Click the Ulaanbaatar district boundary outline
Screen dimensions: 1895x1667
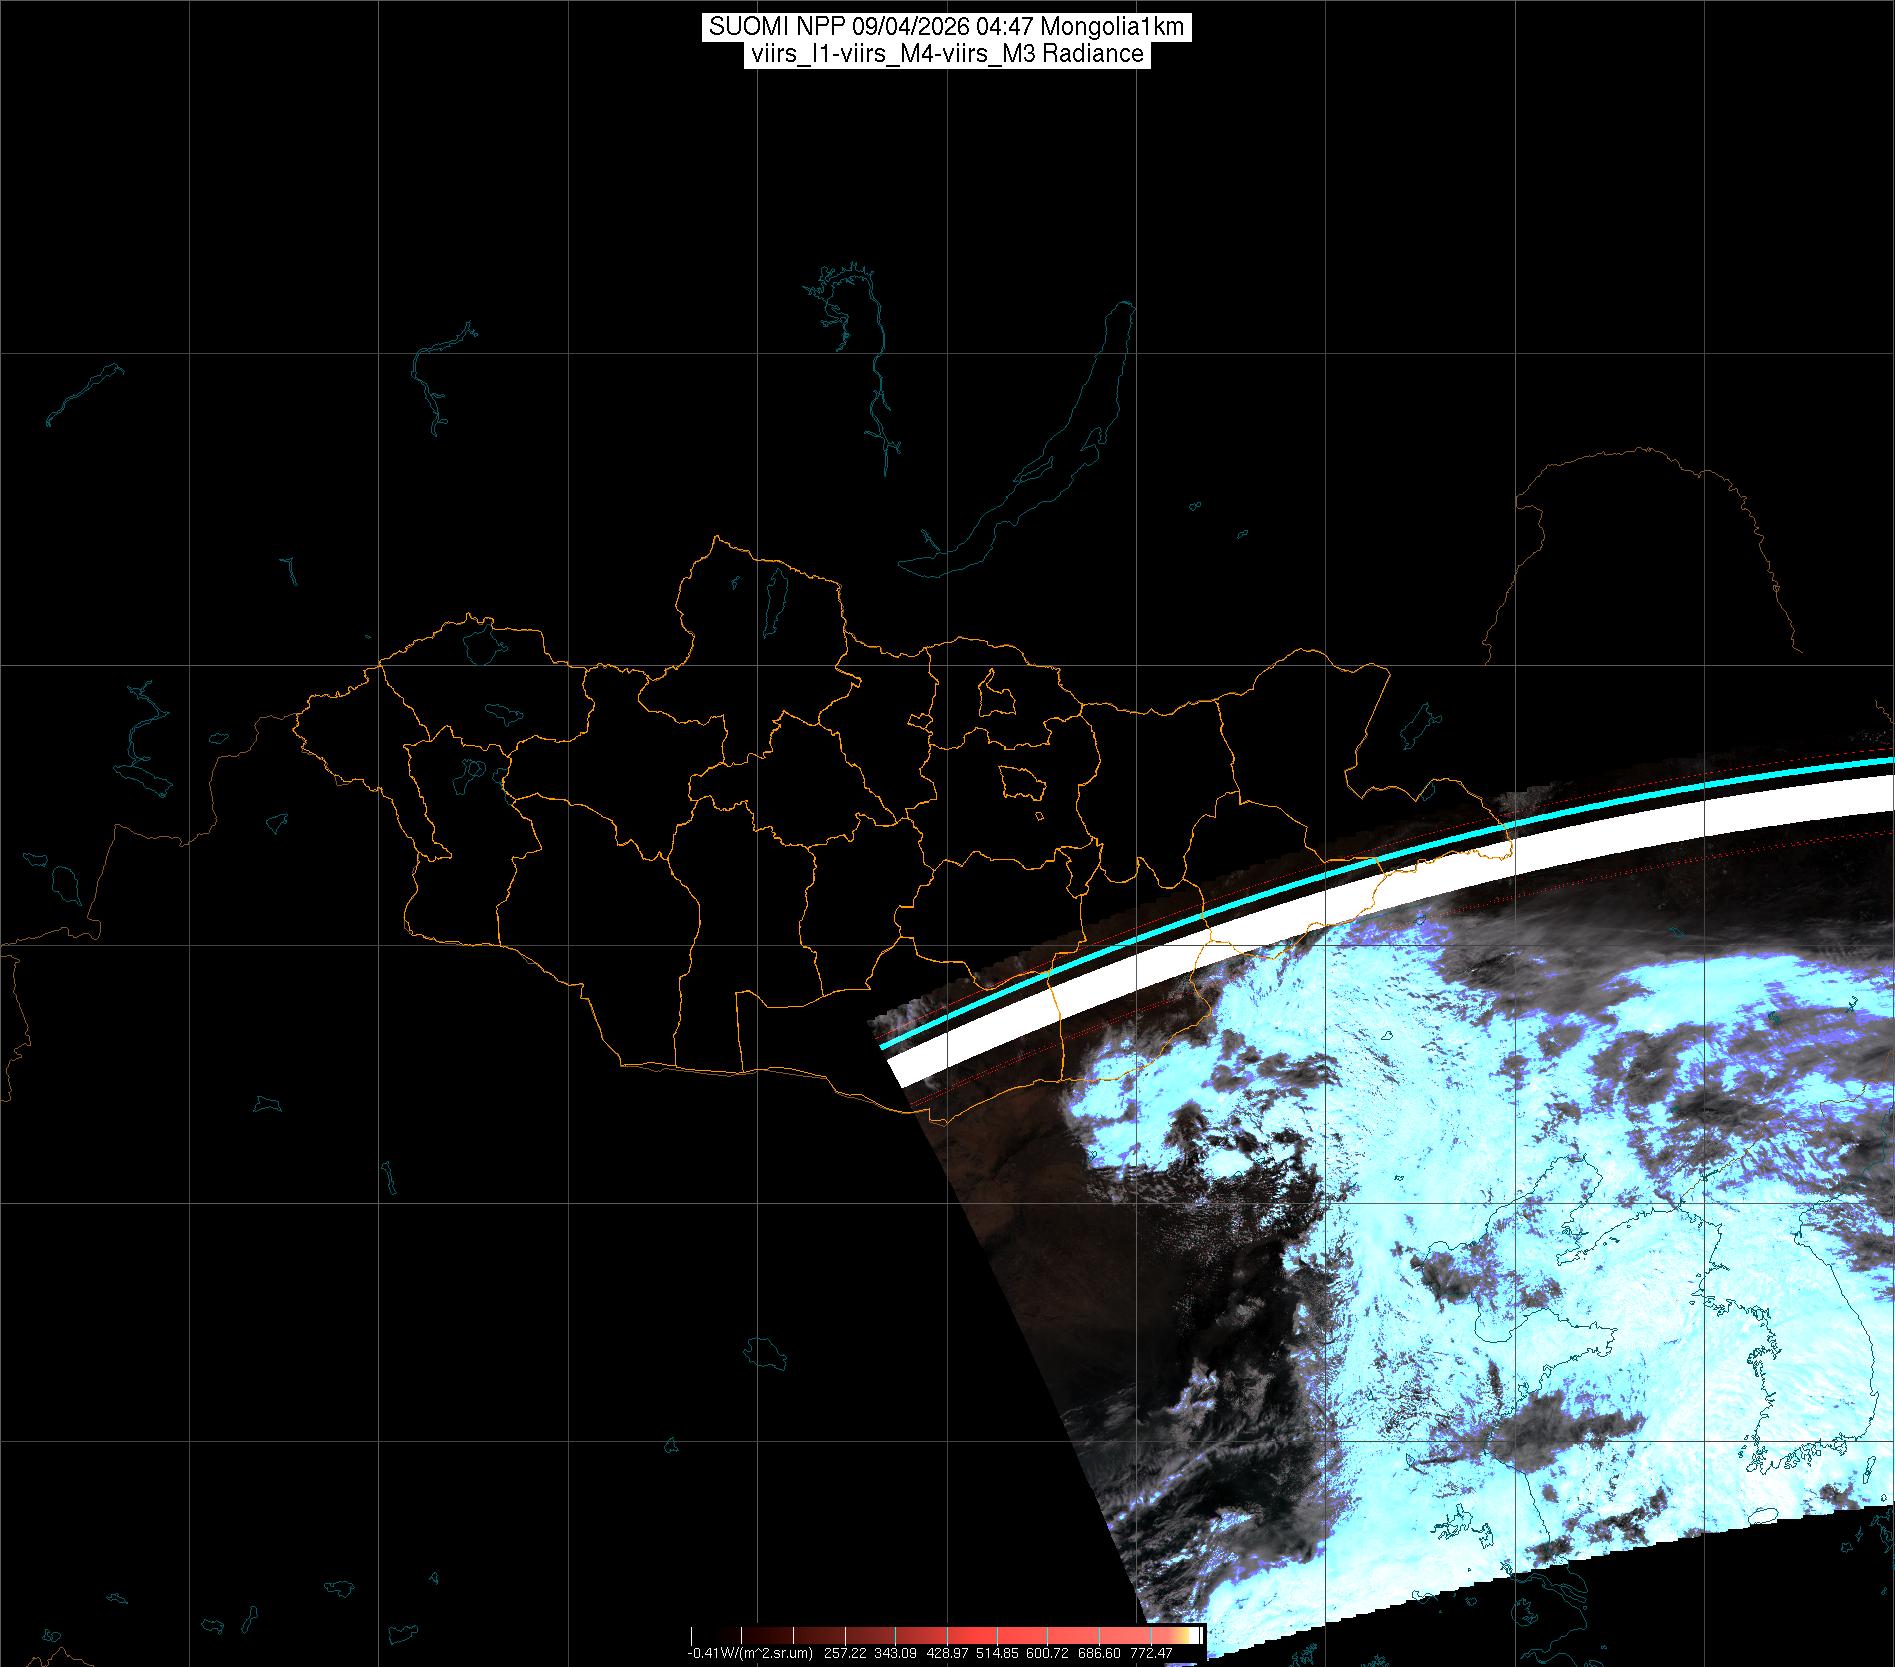coord(1020,781)
